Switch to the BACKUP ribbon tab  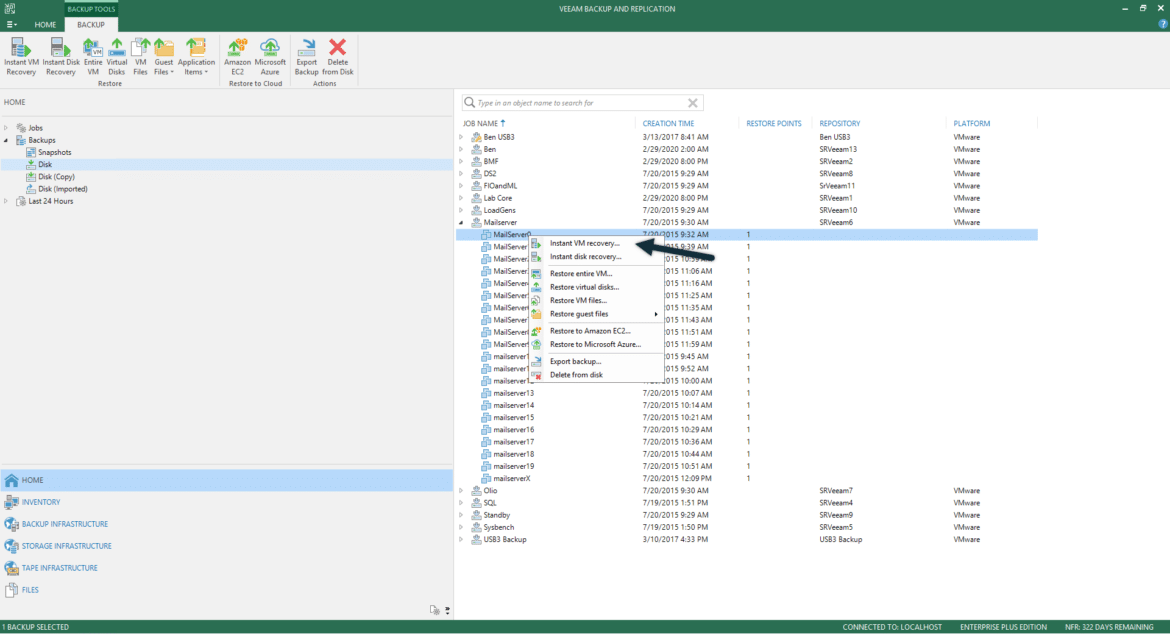point(91,25)
